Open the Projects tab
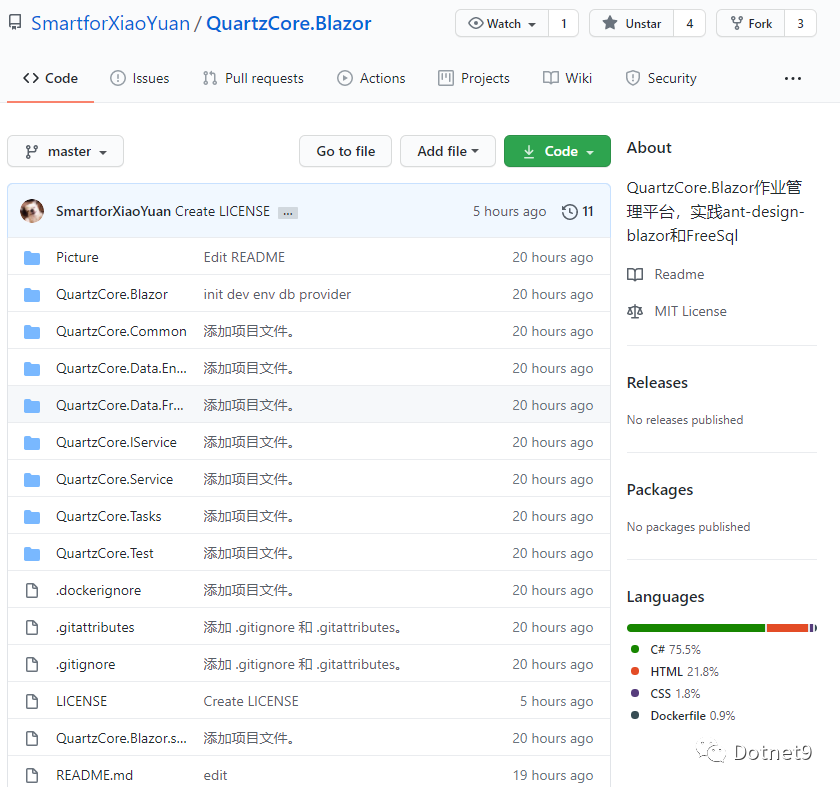This screenshot has width=840, height=787. tap(474, 79)
